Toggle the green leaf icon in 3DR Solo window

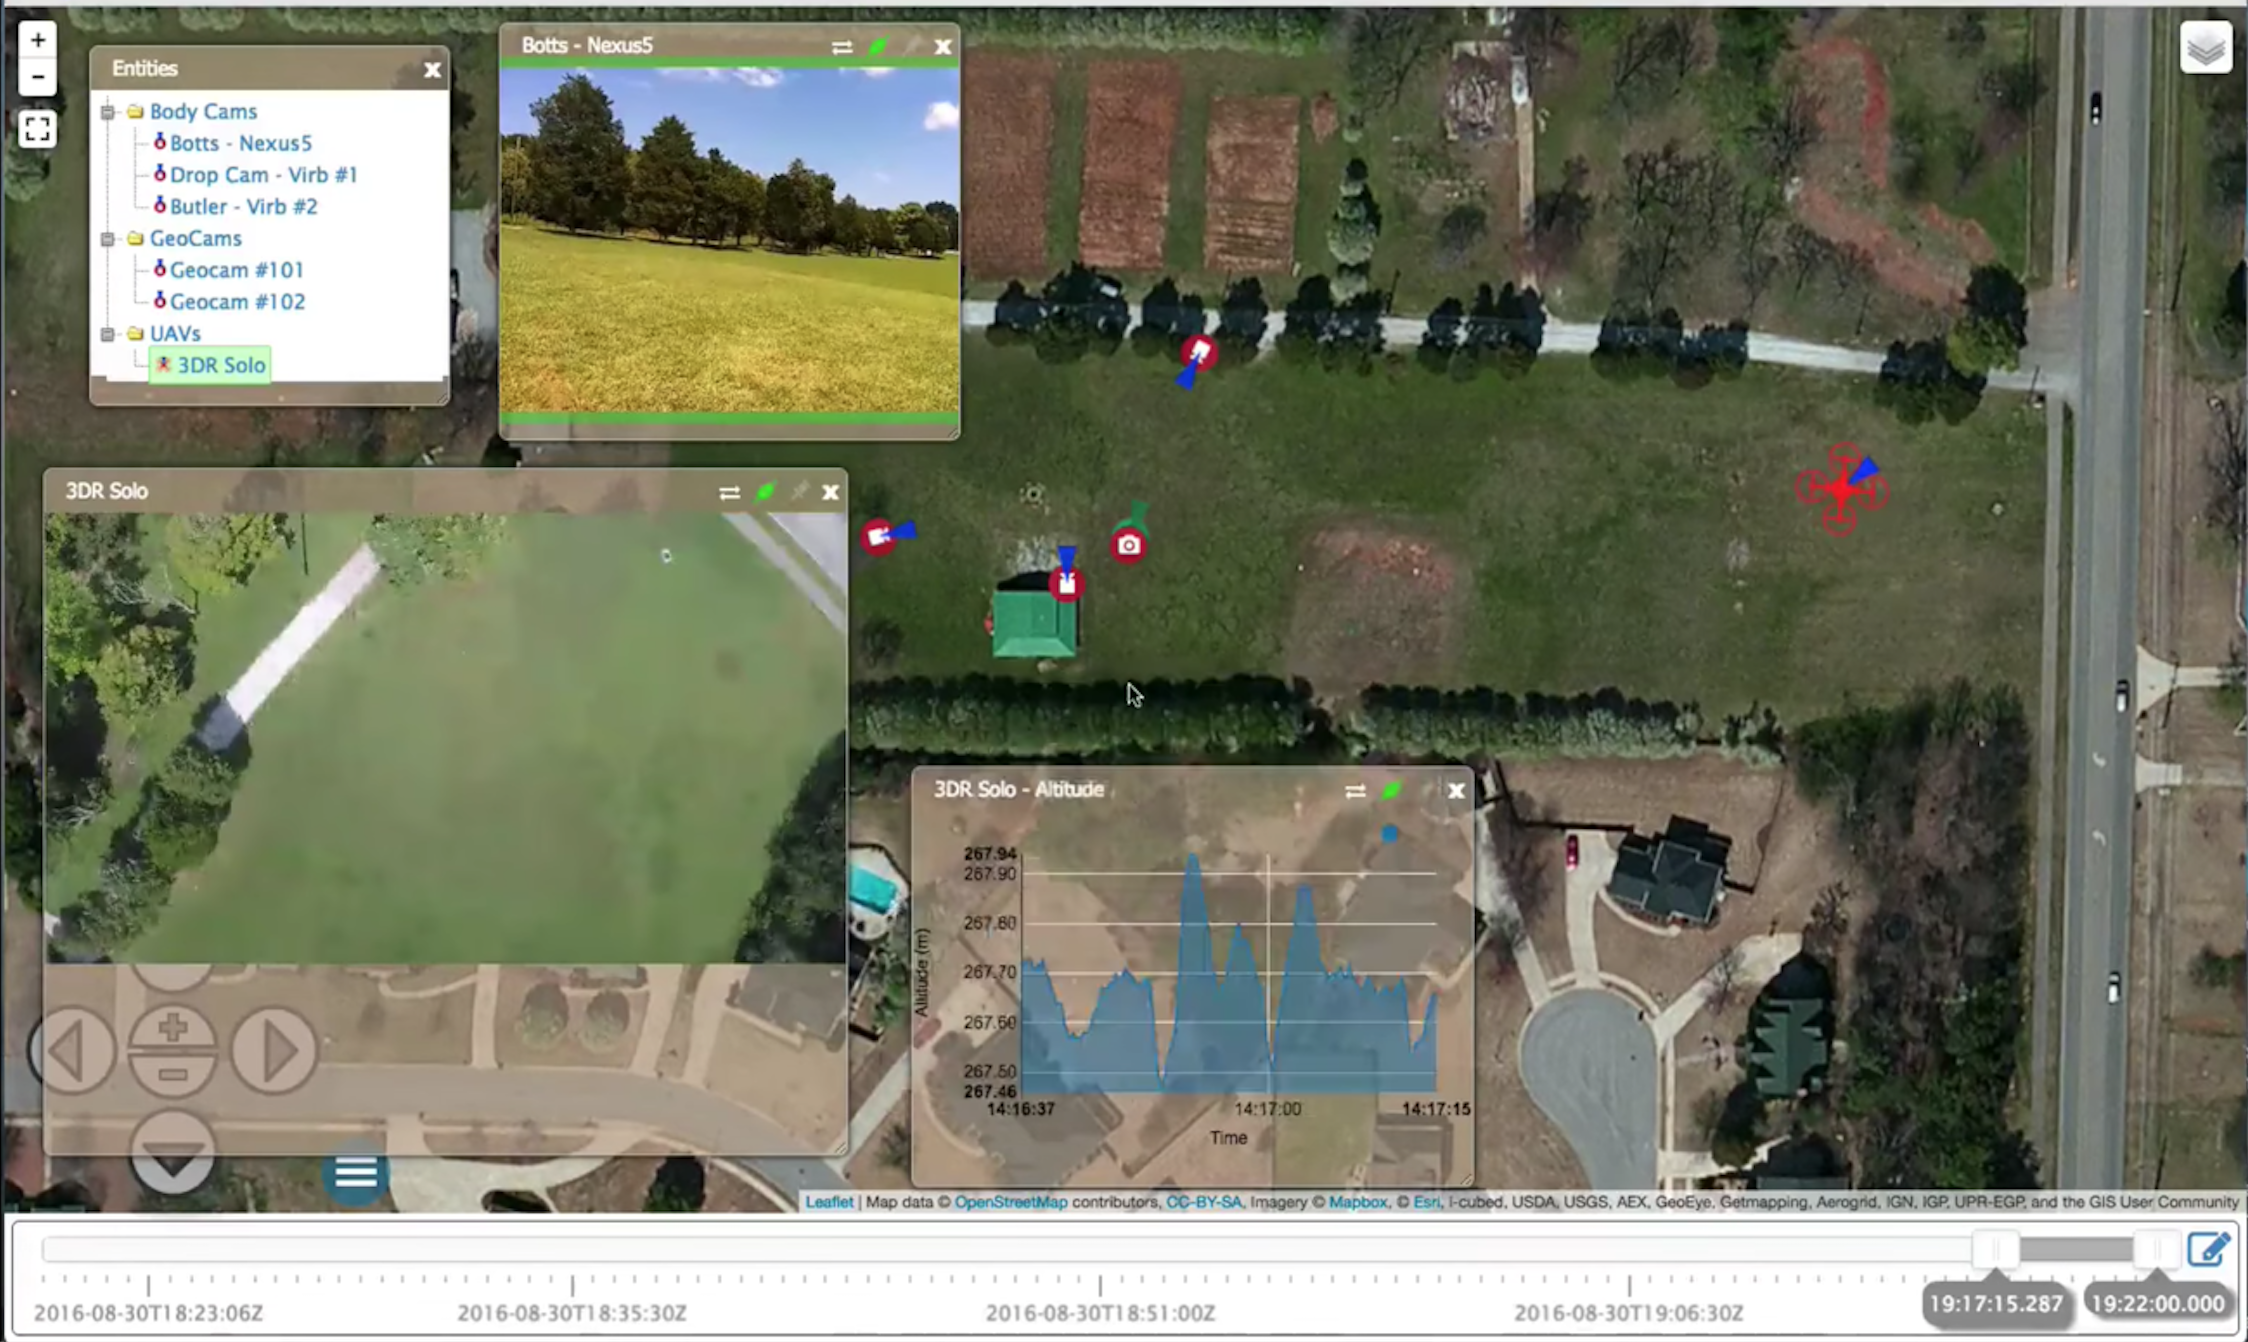coord(765,492)
